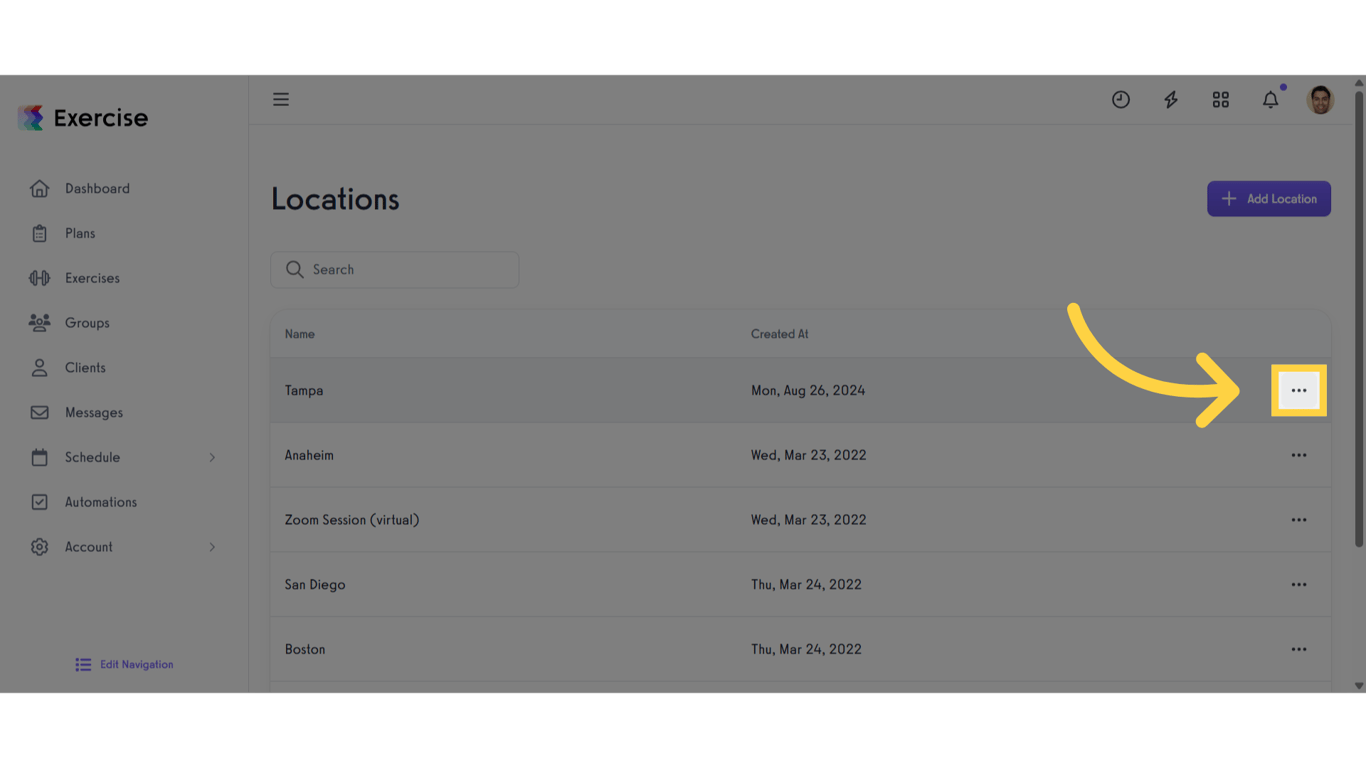The image size is (1366, 768).
Task: Open San Diego row options
Action: [1298, 584]
